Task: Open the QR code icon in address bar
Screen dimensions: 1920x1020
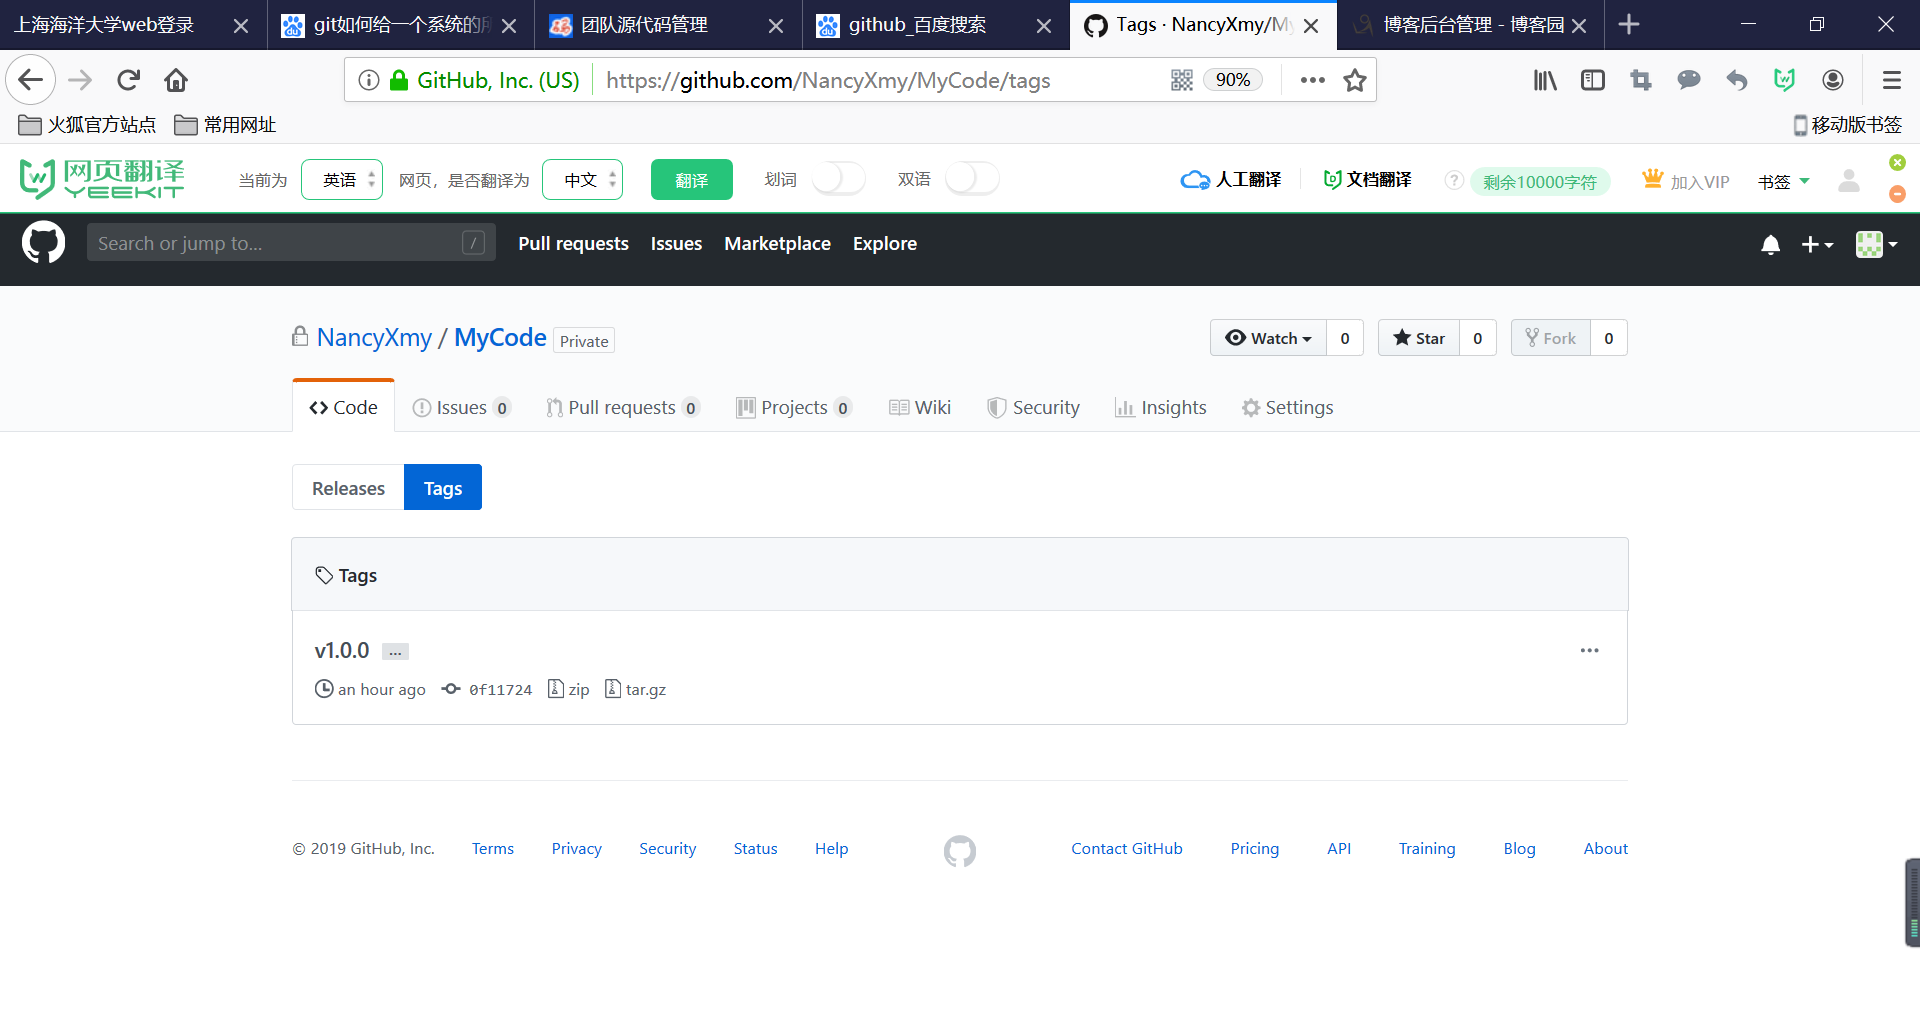Action: (x=1182, y=80)
